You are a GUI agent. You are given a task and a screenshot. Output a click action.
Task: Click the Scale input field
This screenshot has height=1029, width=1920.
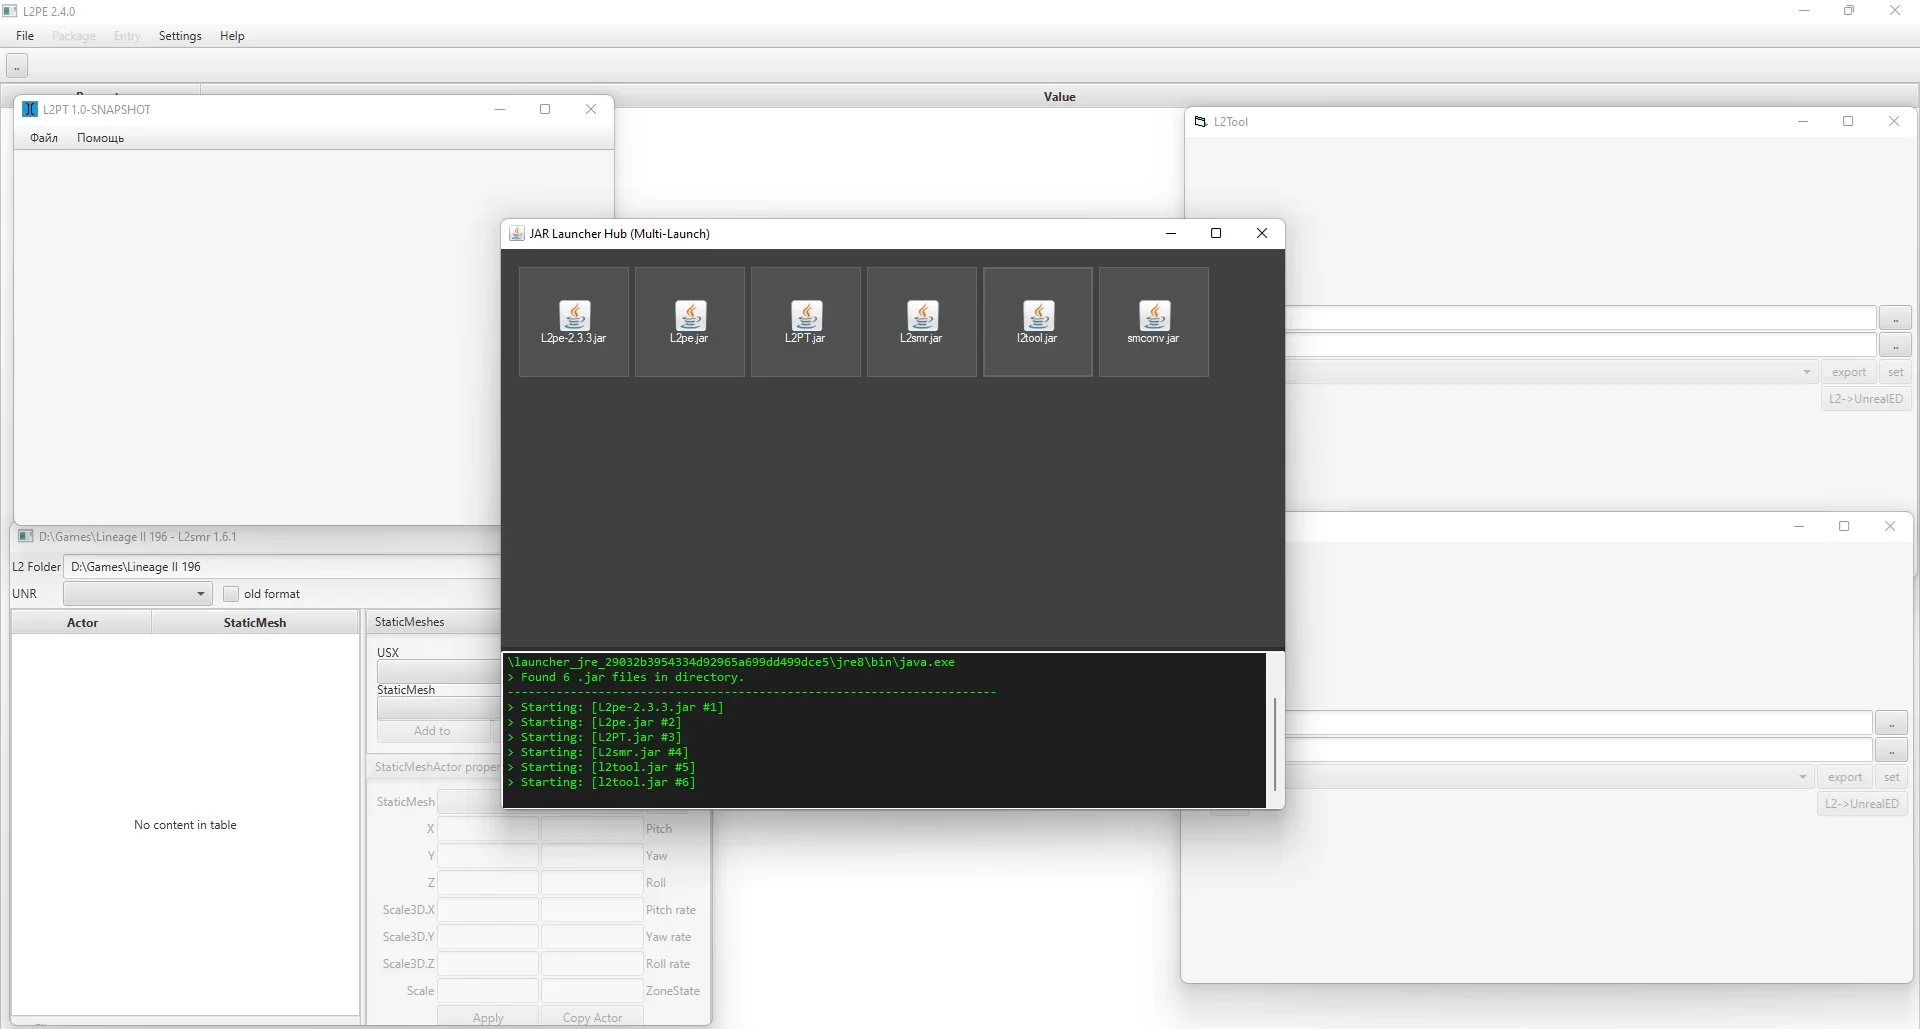point(488,991)
